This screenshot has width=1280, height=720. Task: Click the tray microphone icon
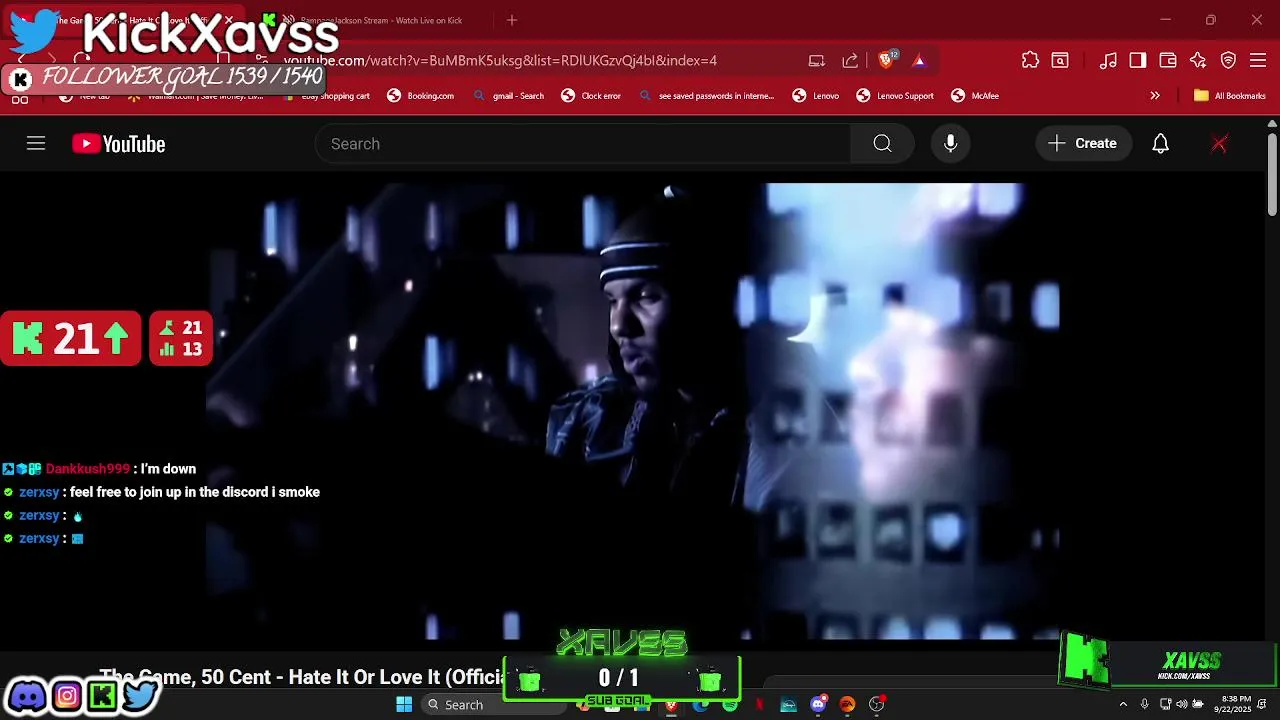(x=1144, y=705)
